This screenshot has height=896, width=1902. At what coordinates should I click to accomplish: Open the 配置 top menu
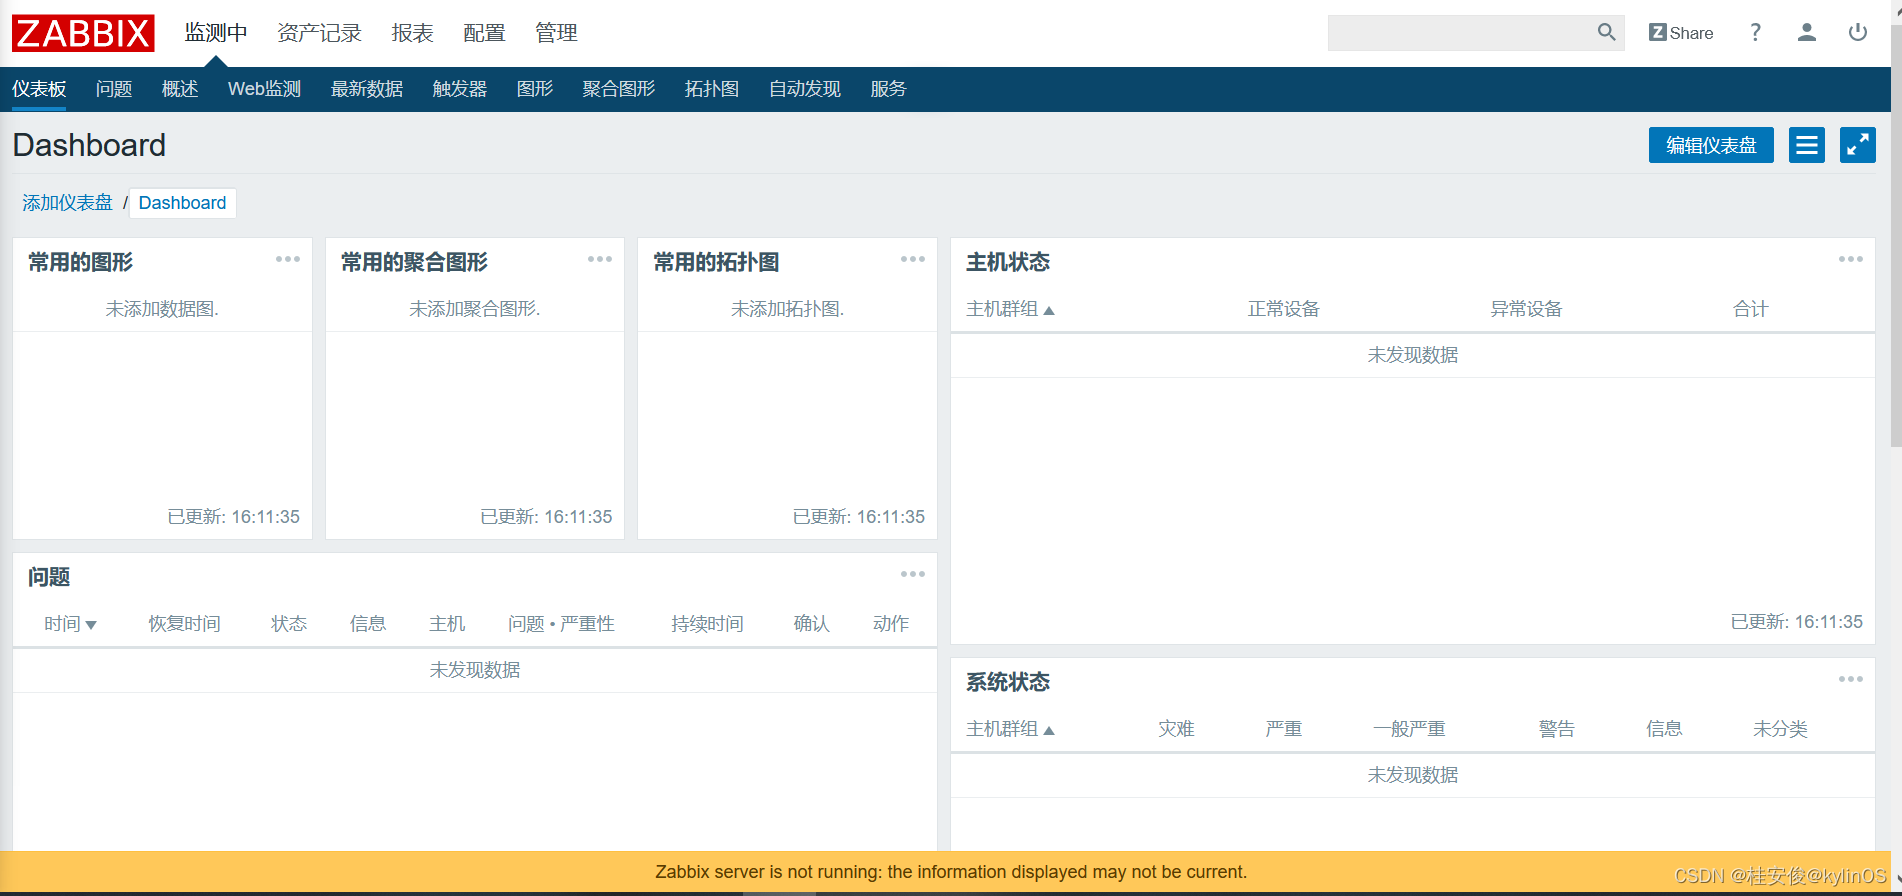484,33
